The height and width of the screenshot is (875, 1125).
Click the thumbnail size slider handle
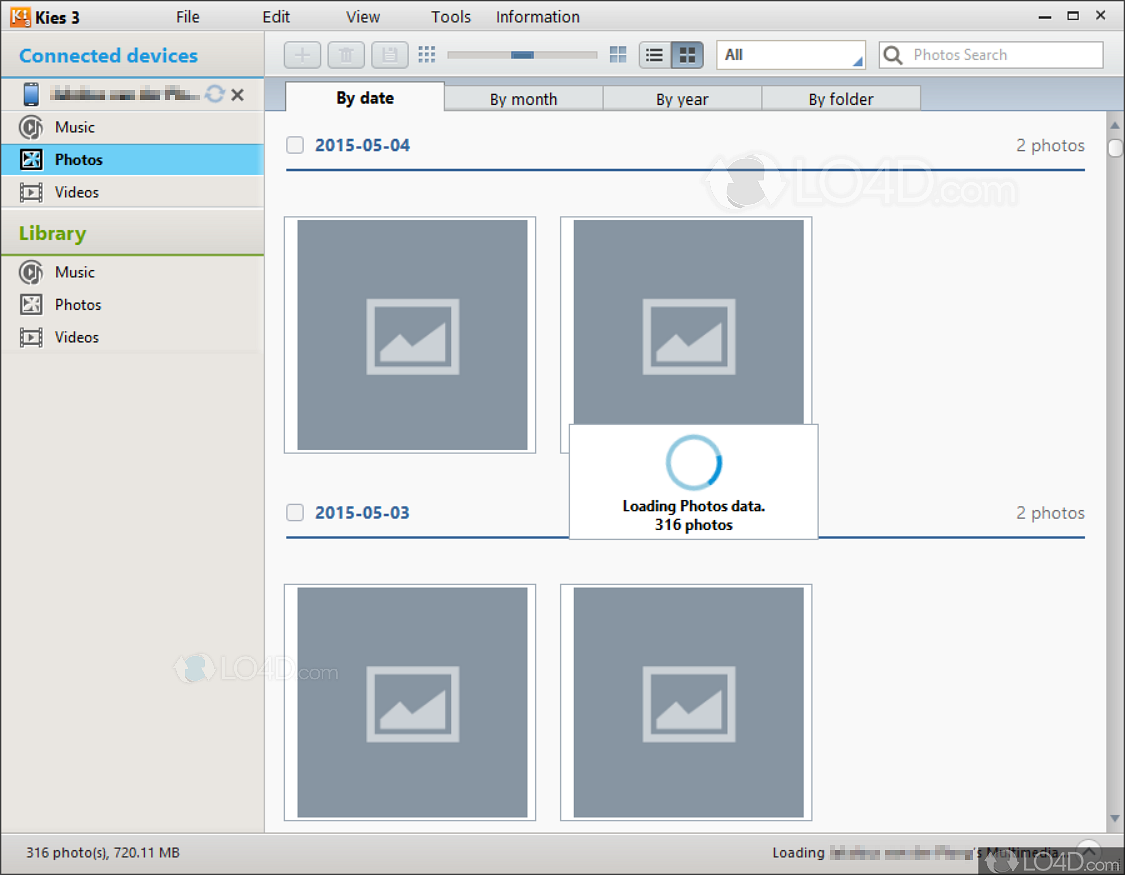tap(522, 55)
